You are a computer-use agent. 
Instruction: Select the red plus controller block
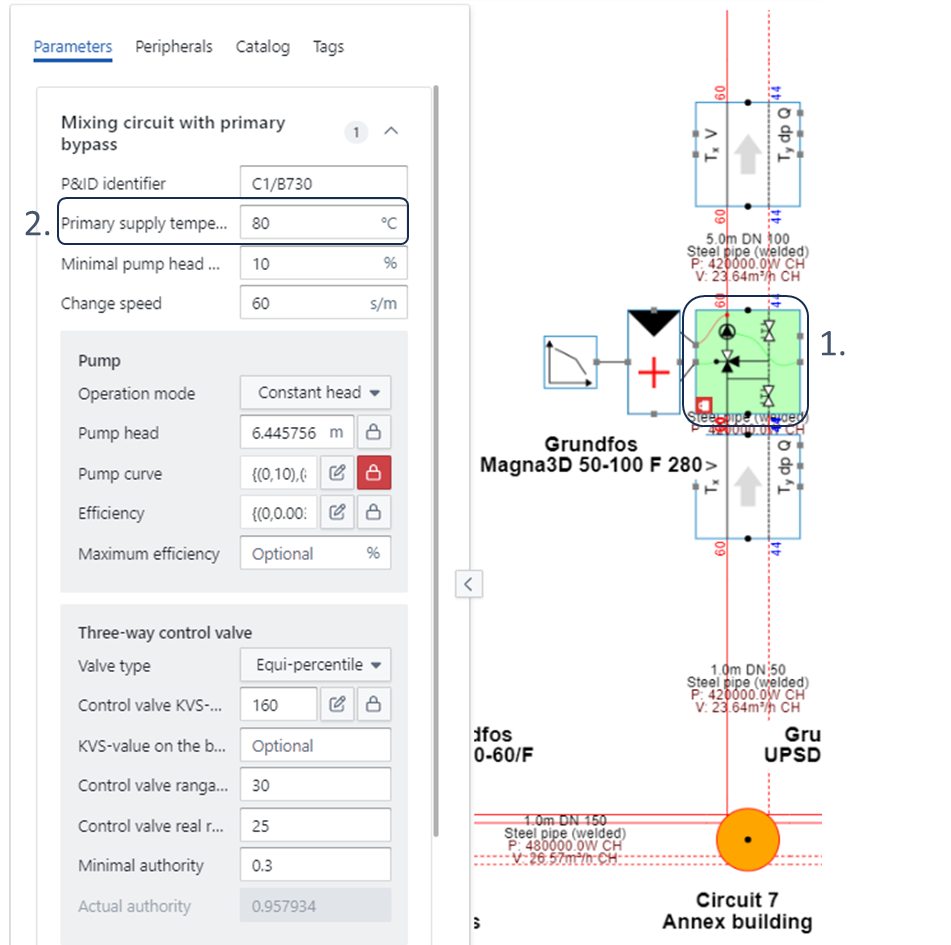tap(653, 374)
